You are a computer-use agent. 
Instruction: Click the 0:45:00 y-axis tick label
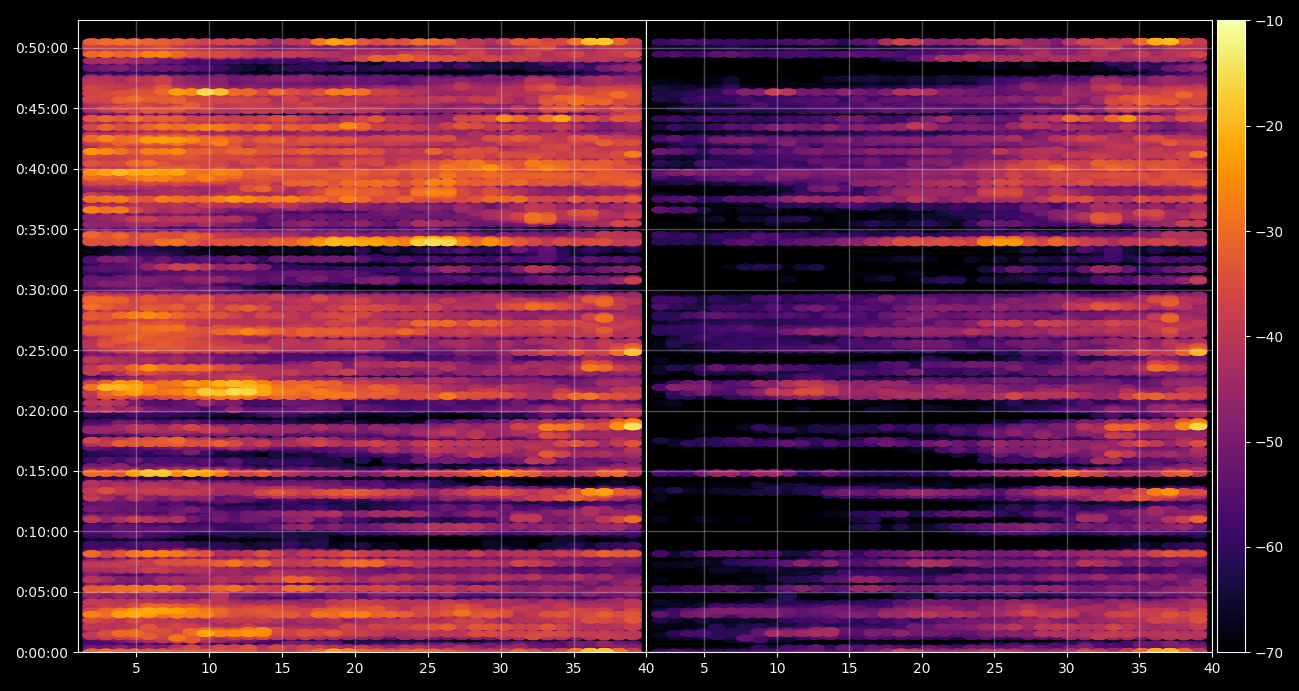[41, 109]
